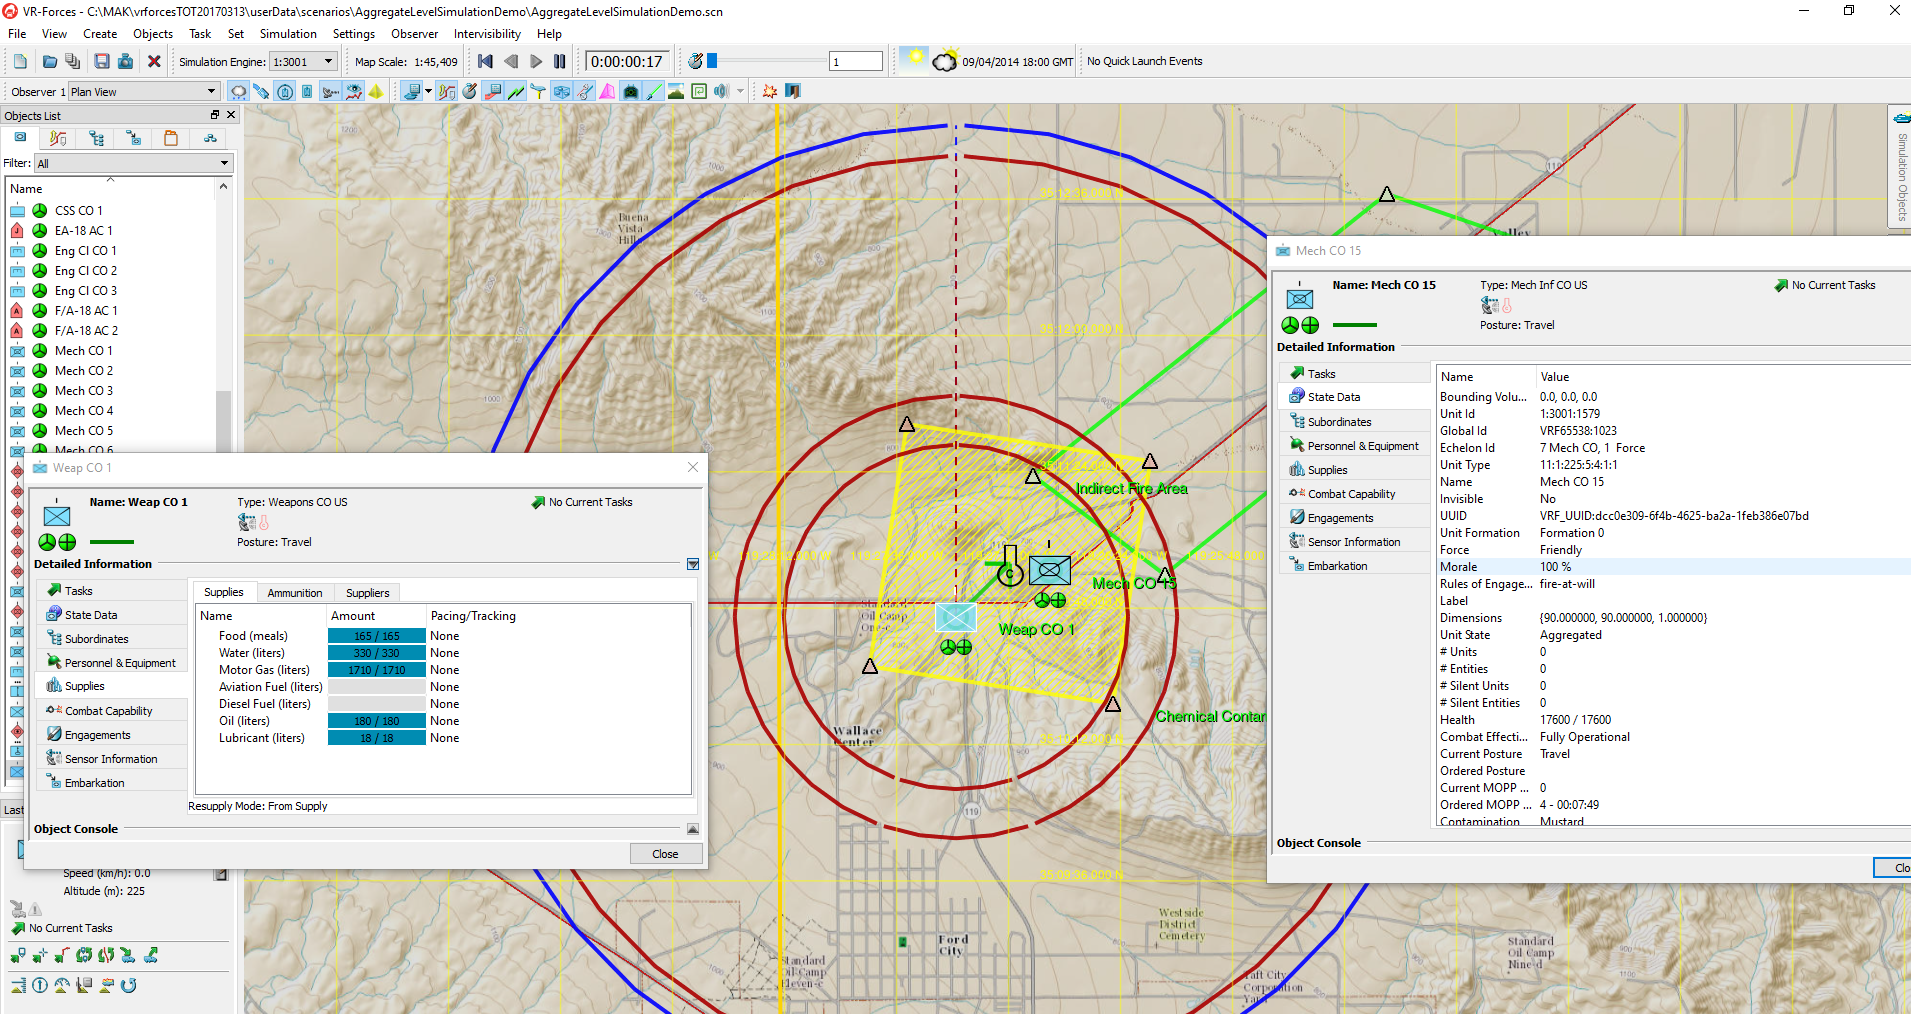Select CSS CO 1 in the objects list
This screenshot has width=1911, height=1014.
pos(78,210)
